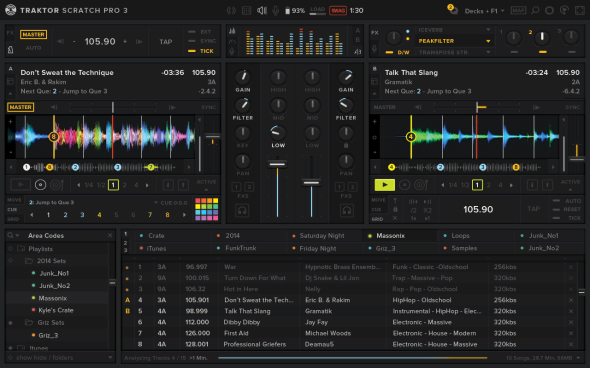
Task: Click the master level meter icon
Action: tap(233, 31)
